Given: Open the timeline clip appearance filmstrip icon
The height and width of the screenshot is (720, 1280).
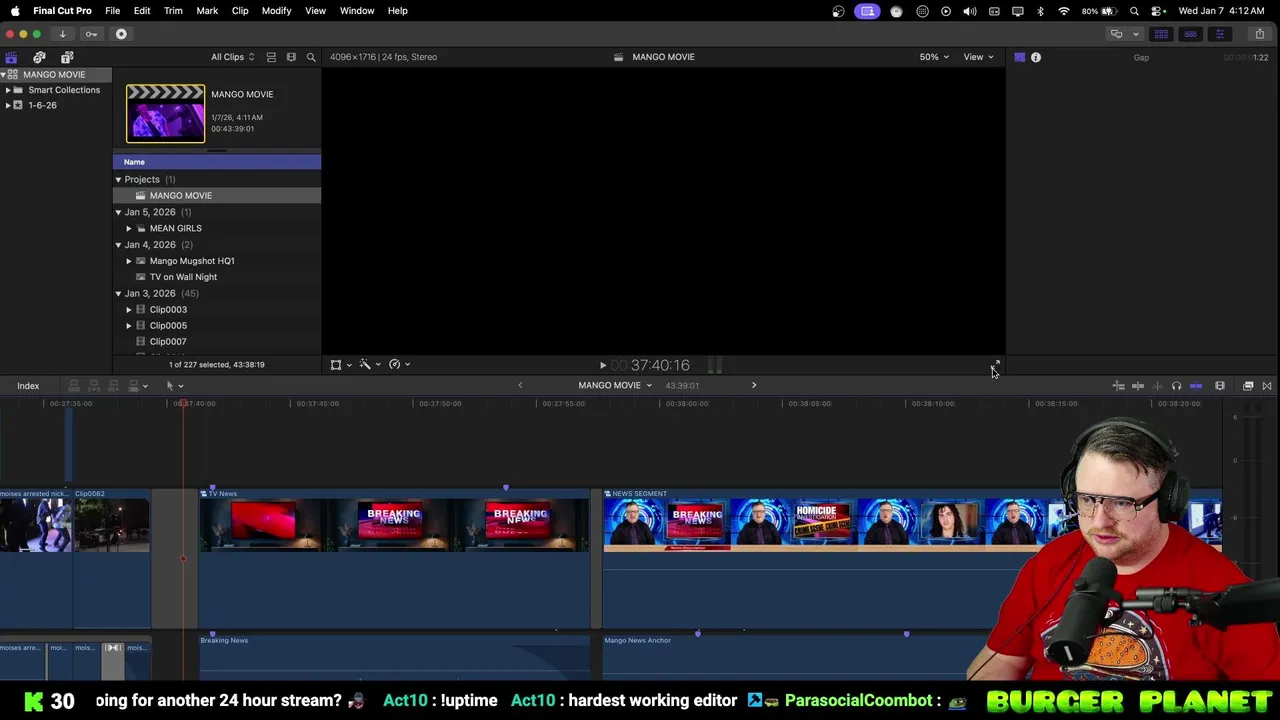Looking at the screenshot, I should (x=1220, y=386).
